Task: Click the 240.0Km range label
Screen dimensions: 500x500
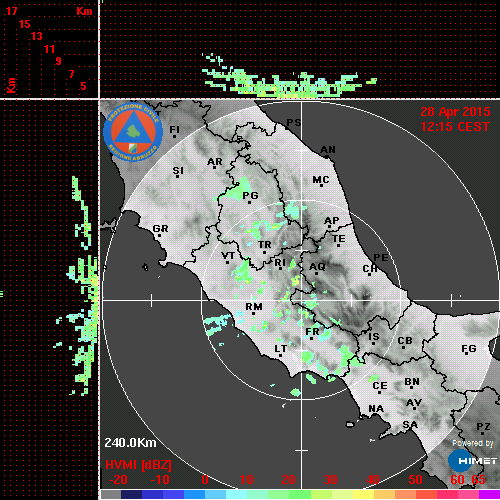Action: point(130,443)
